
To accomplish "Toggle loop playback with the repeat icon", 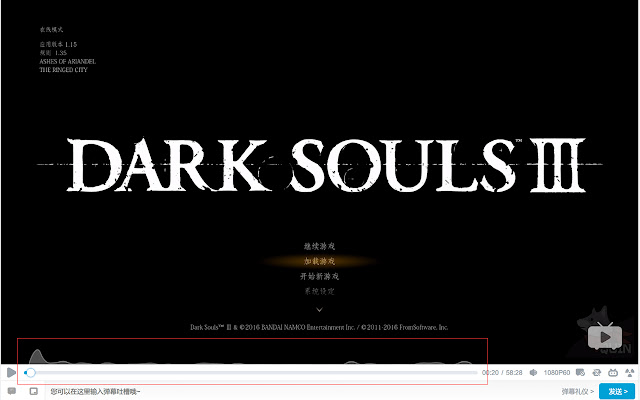I will tap(597, 373).
